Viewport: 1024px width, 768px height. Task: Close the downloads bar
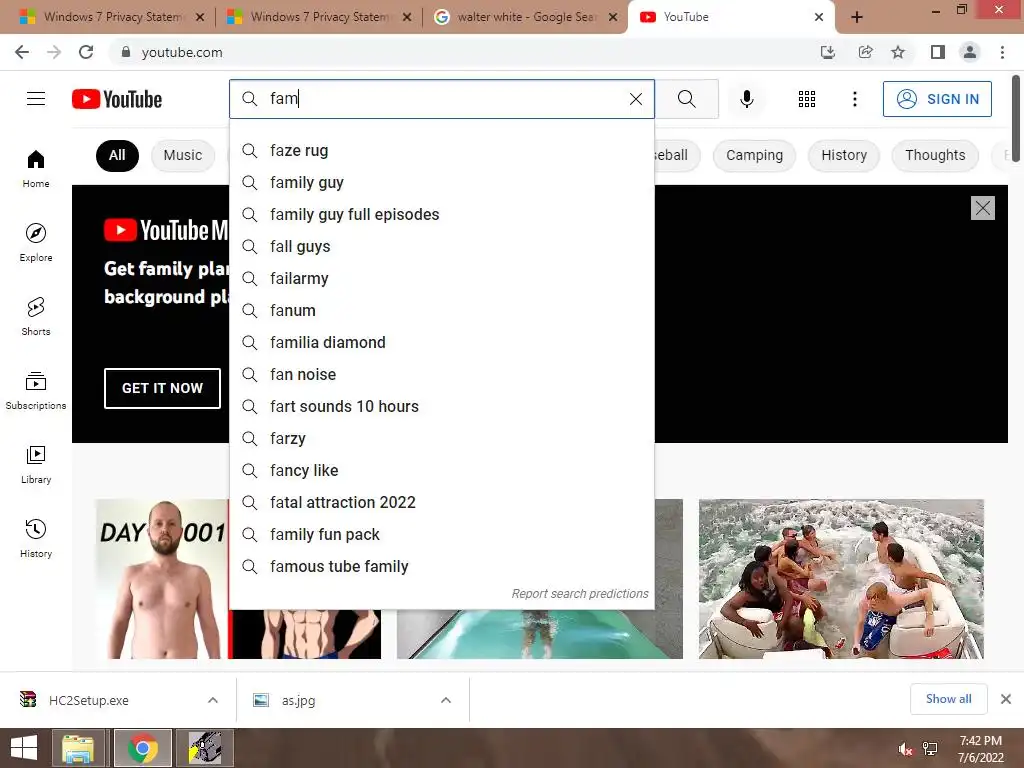point(1006,699)
